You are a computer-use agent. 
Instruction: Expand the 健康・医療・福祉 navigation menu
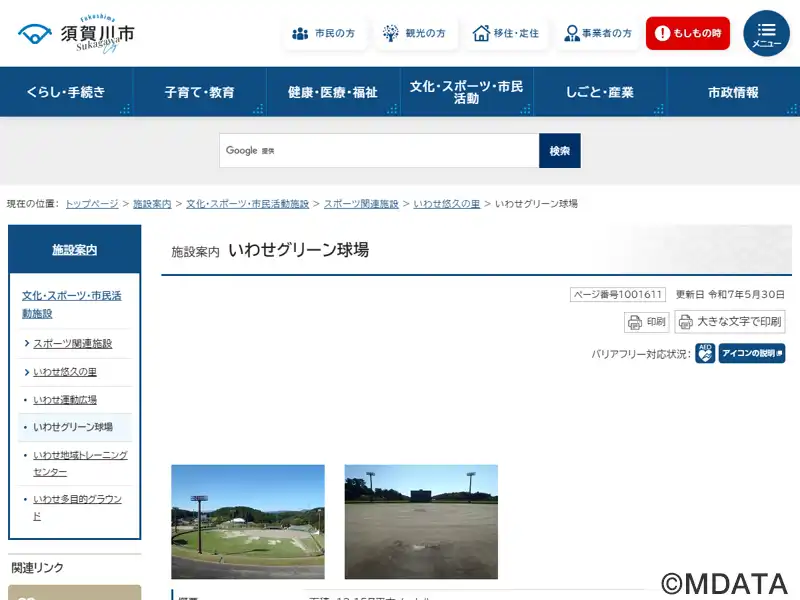tap(332, 92)
